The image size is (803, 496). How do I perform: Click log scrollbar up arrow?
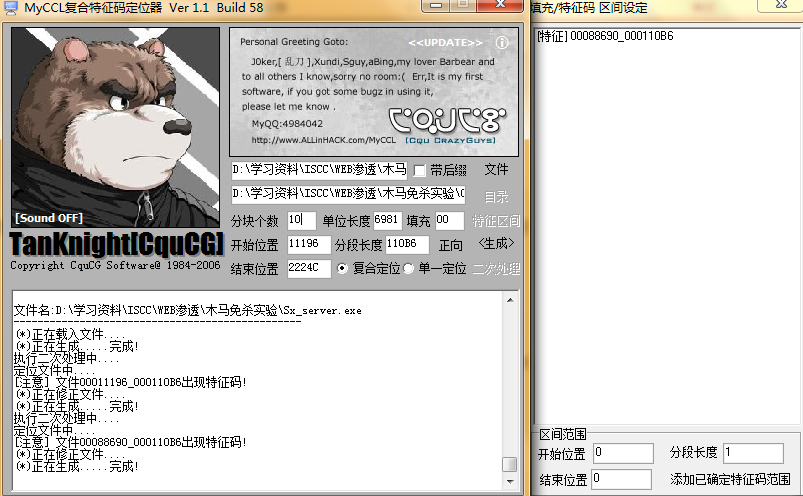click(x=510, y=300)
